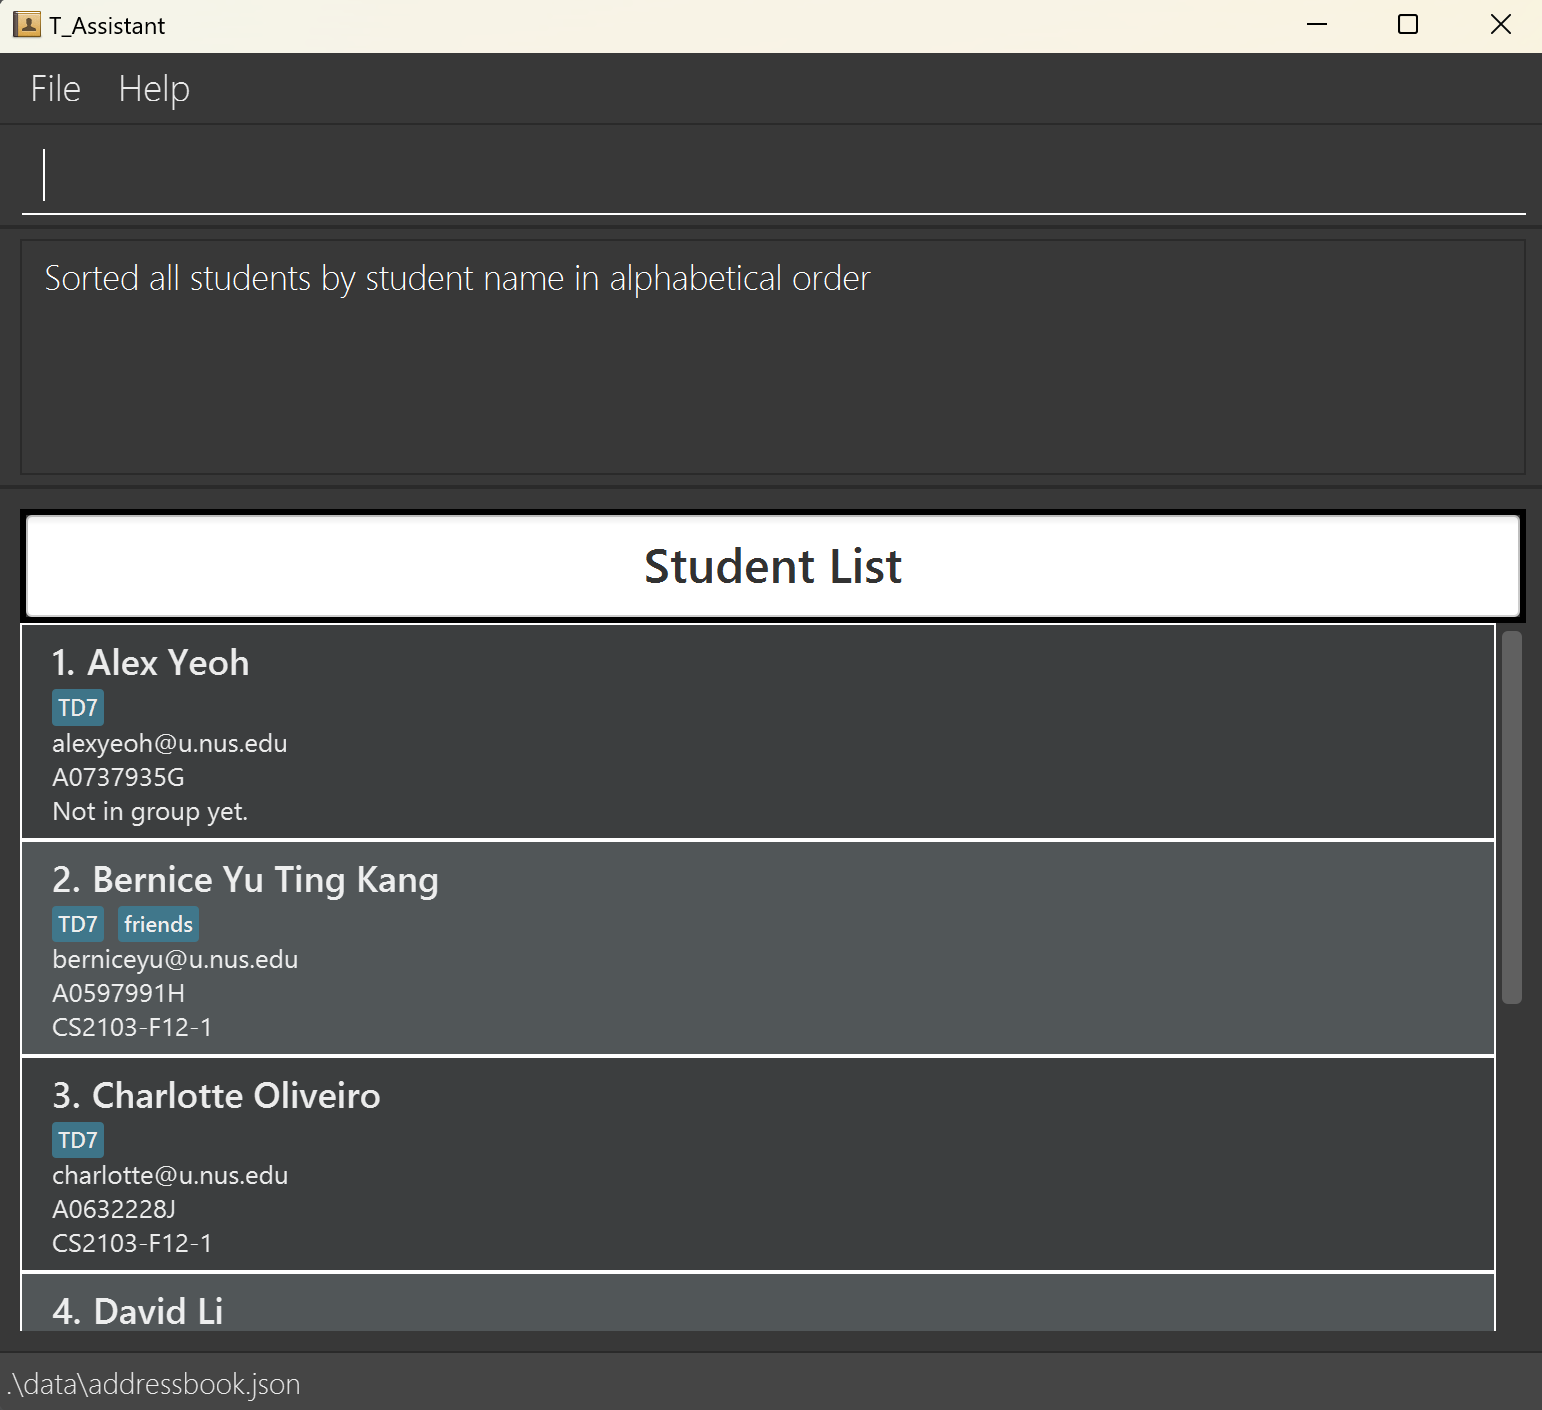Image resolution: width=1542 pixels, height=1410 pixels.
Task: Maximize the T_Assistant window
Action: 1407,25
